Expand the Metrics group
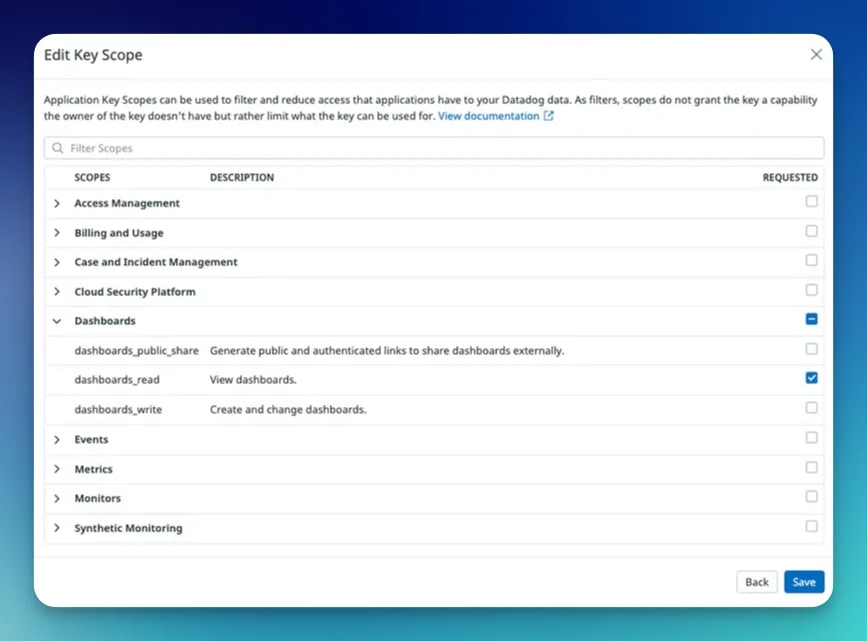Screen dimensions: 867x641 point(57,469)
